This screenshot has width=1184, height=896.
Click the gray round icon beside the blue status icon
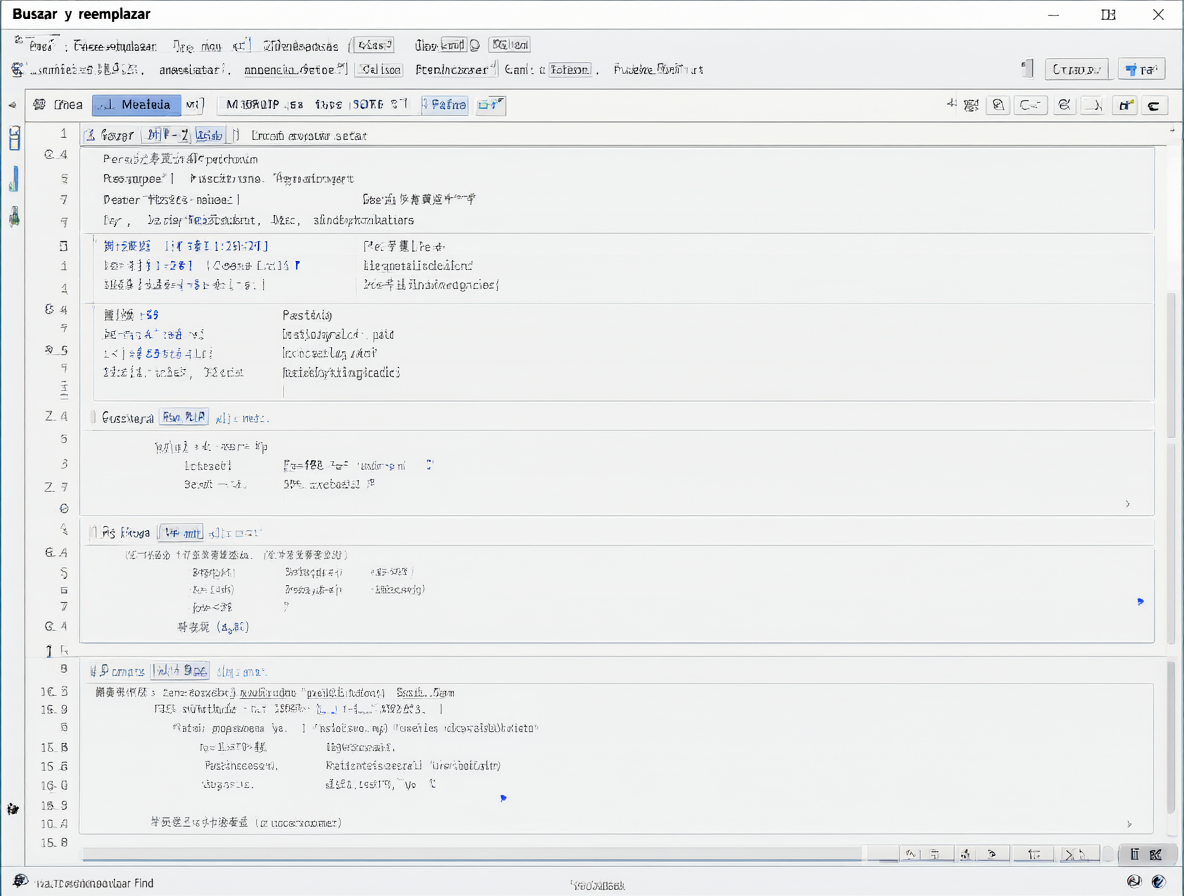coord(1133,881)
